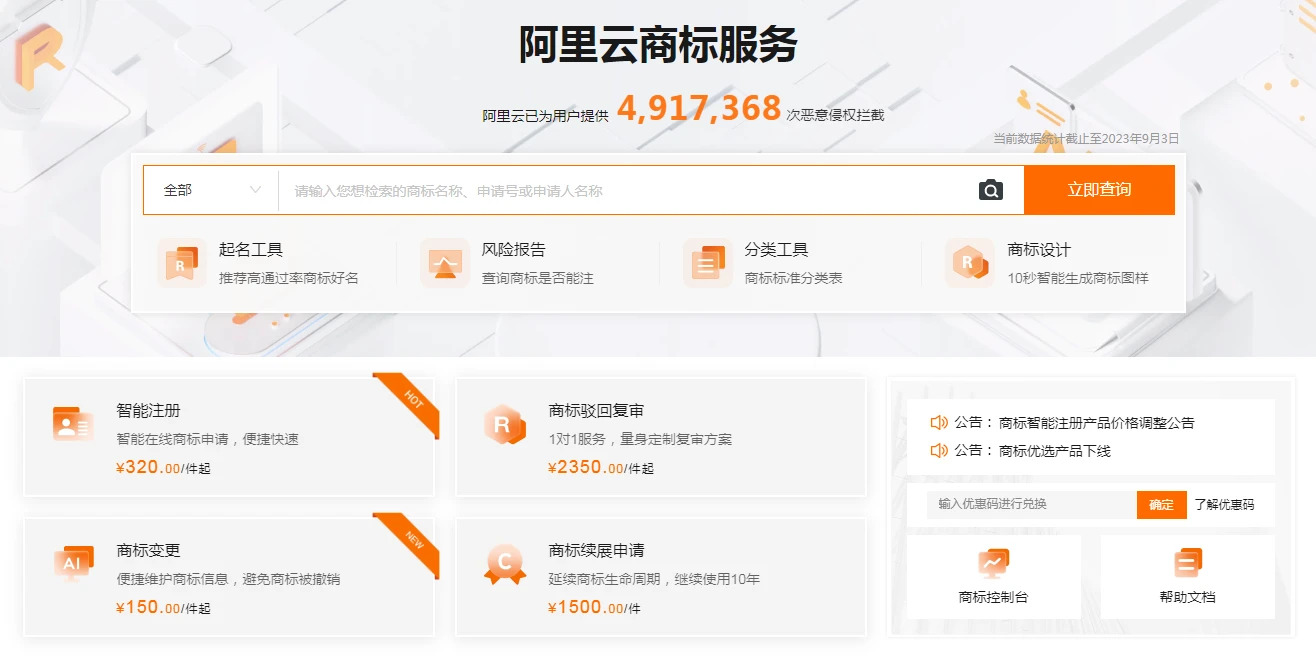
Task: Click the 商标变更 AI icon
Action: [73, 564]
